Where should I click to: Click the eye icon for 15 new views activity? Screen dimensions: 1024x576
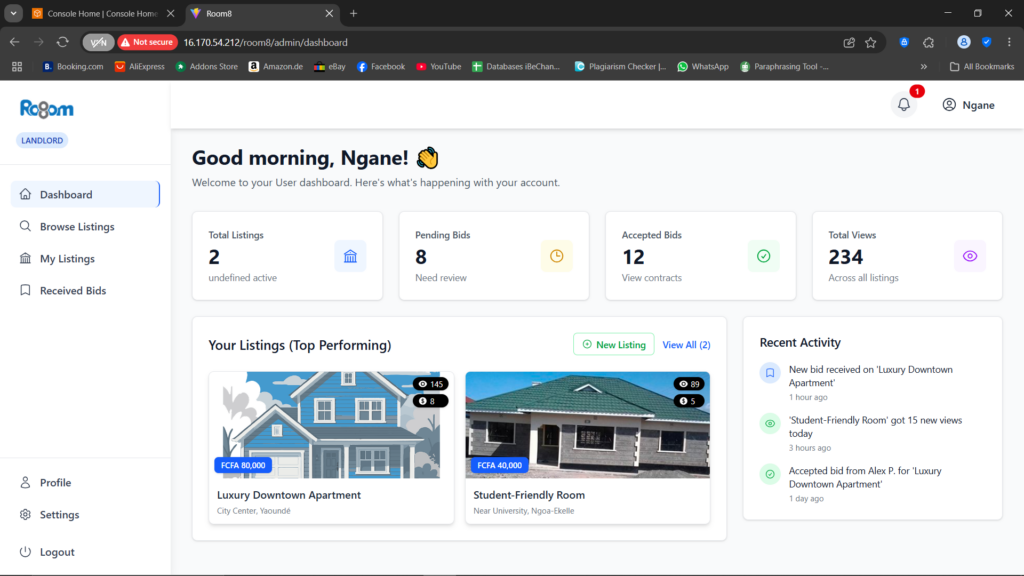770,424
